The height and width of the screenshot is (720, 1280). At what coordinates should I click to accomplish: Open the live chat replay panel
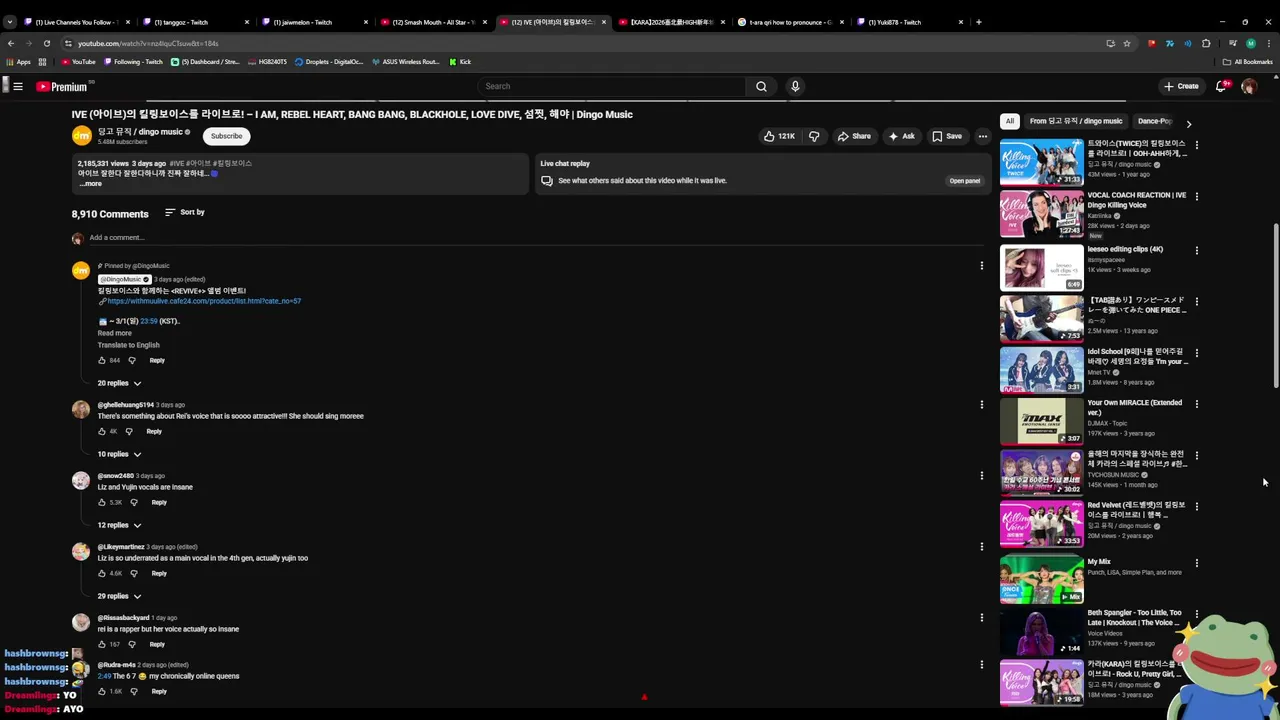point(964,181)
